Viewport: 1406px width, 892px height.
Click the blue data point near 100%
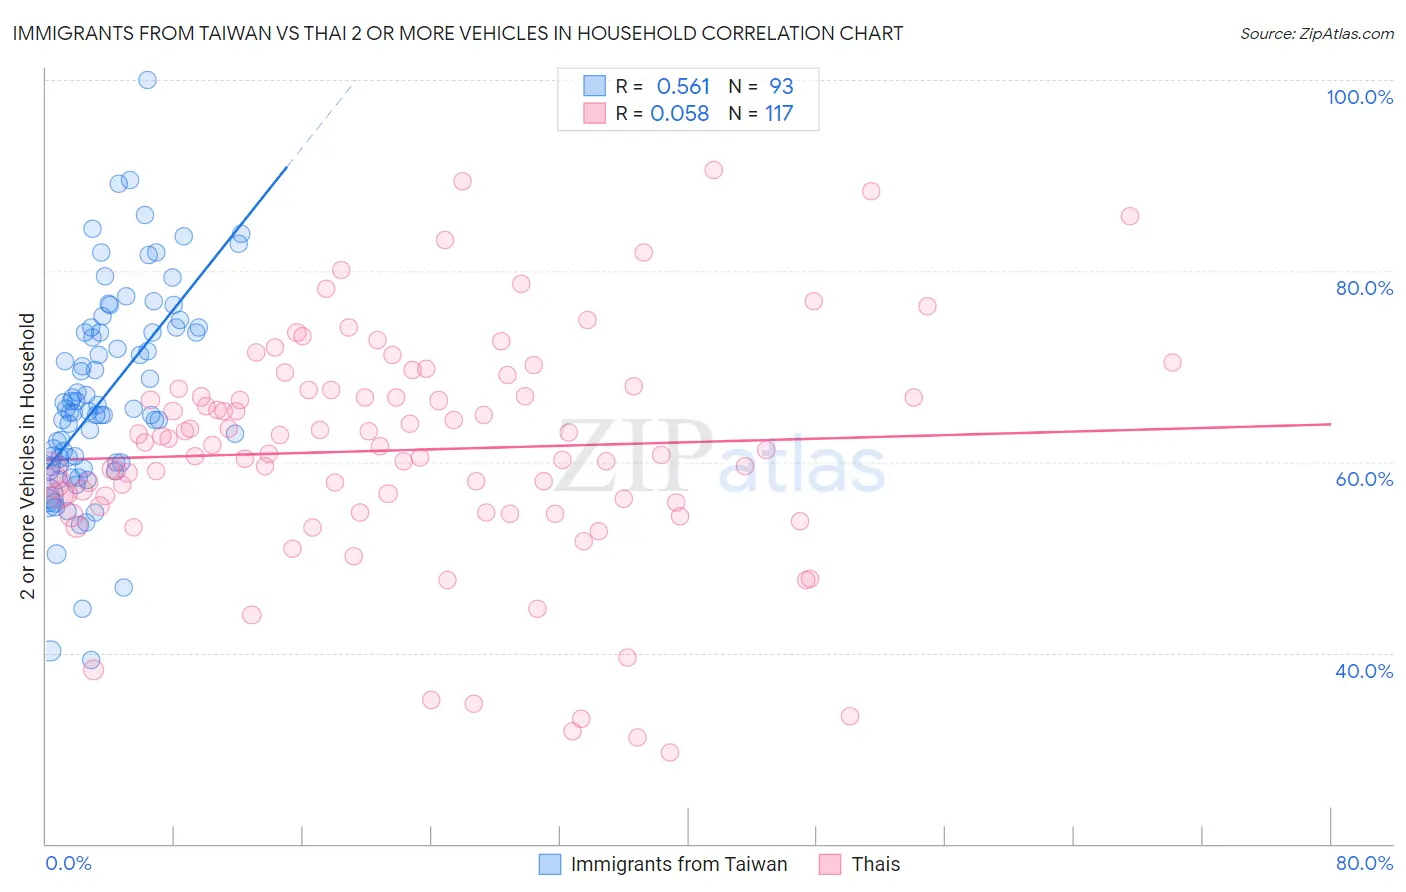(x=147, y=80)
